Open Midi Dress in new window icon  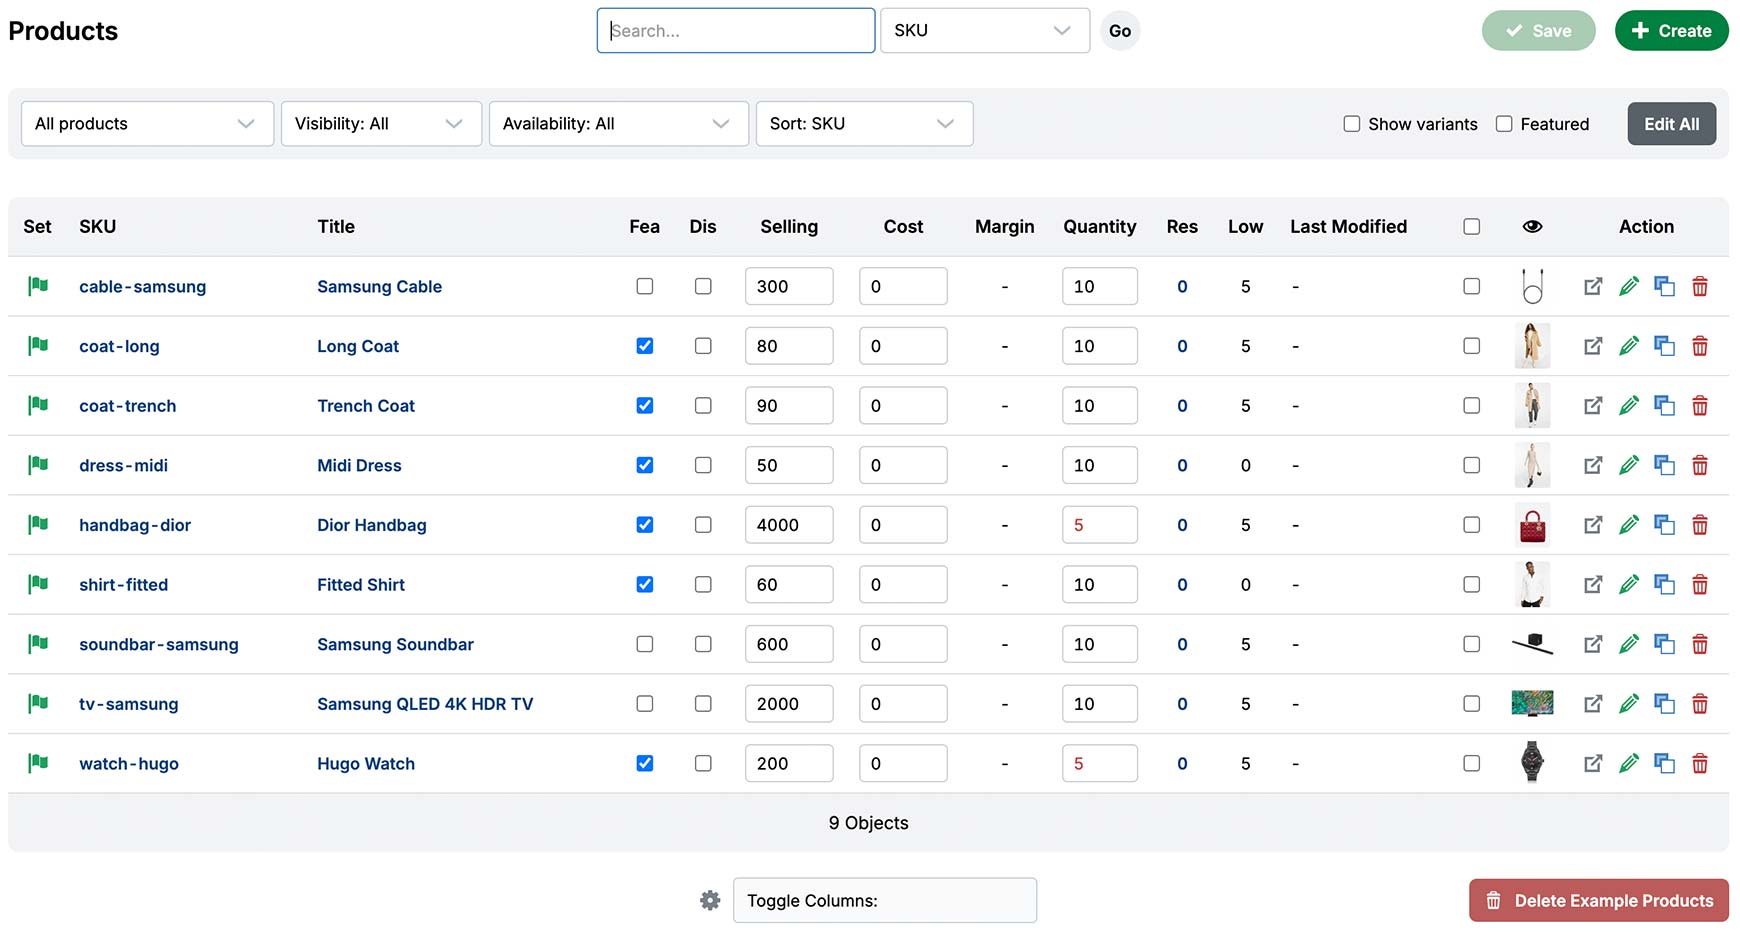1593,466
